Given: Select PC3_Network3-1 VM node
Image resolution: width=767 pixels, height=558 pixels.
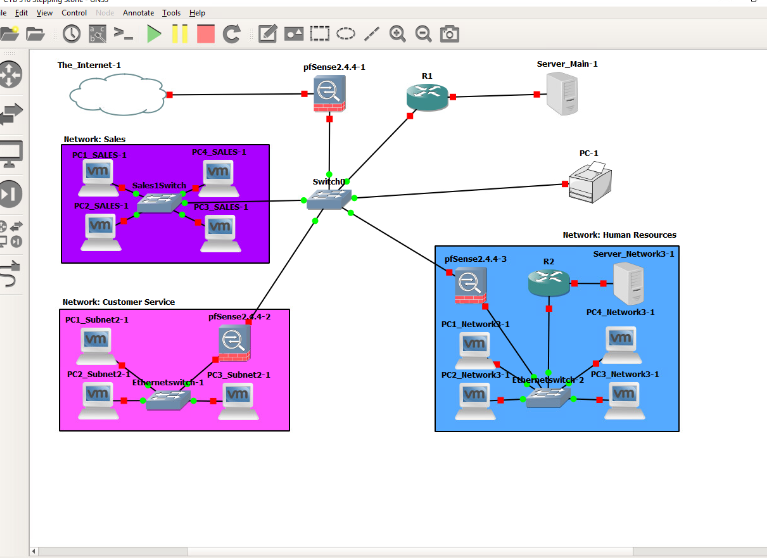Looking at the screenshot, I should (x=625, y=401).
